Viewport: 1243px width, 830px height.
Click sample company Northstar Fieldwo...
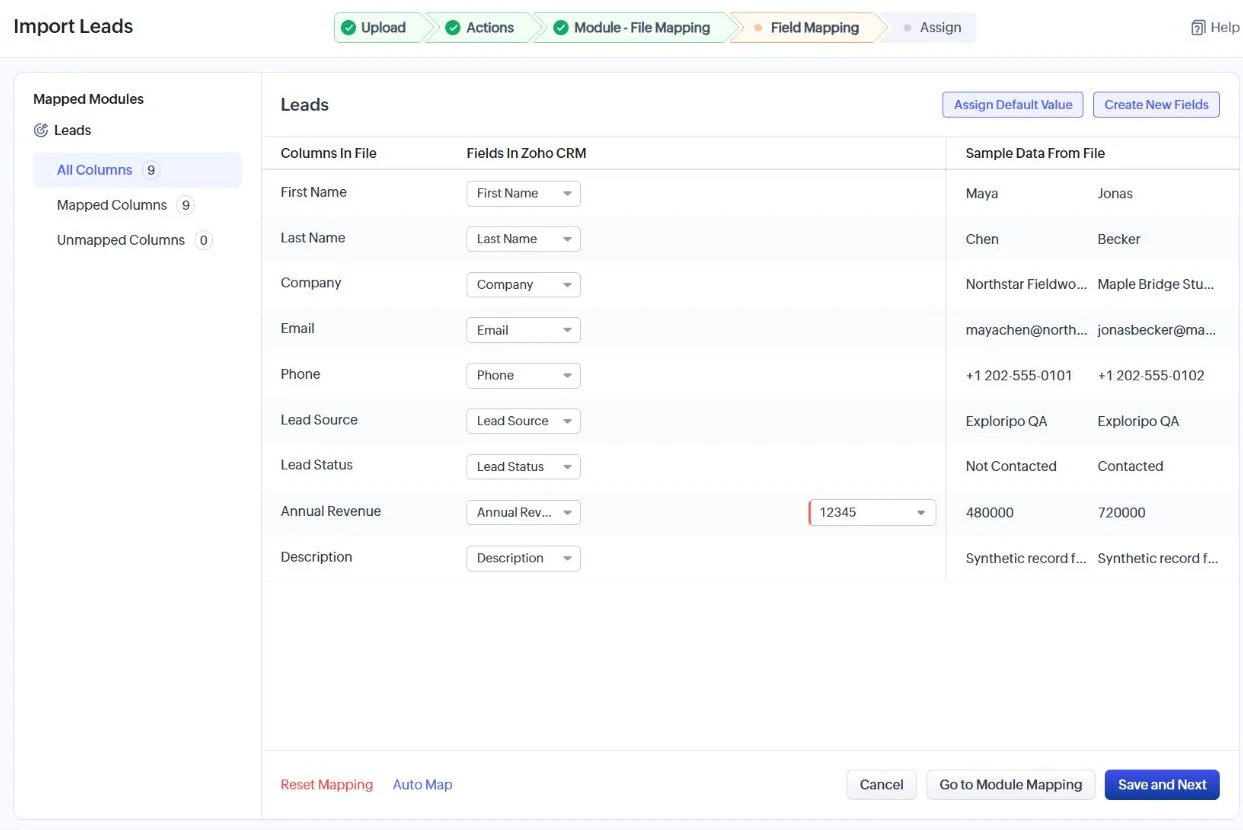(1026, 284)
